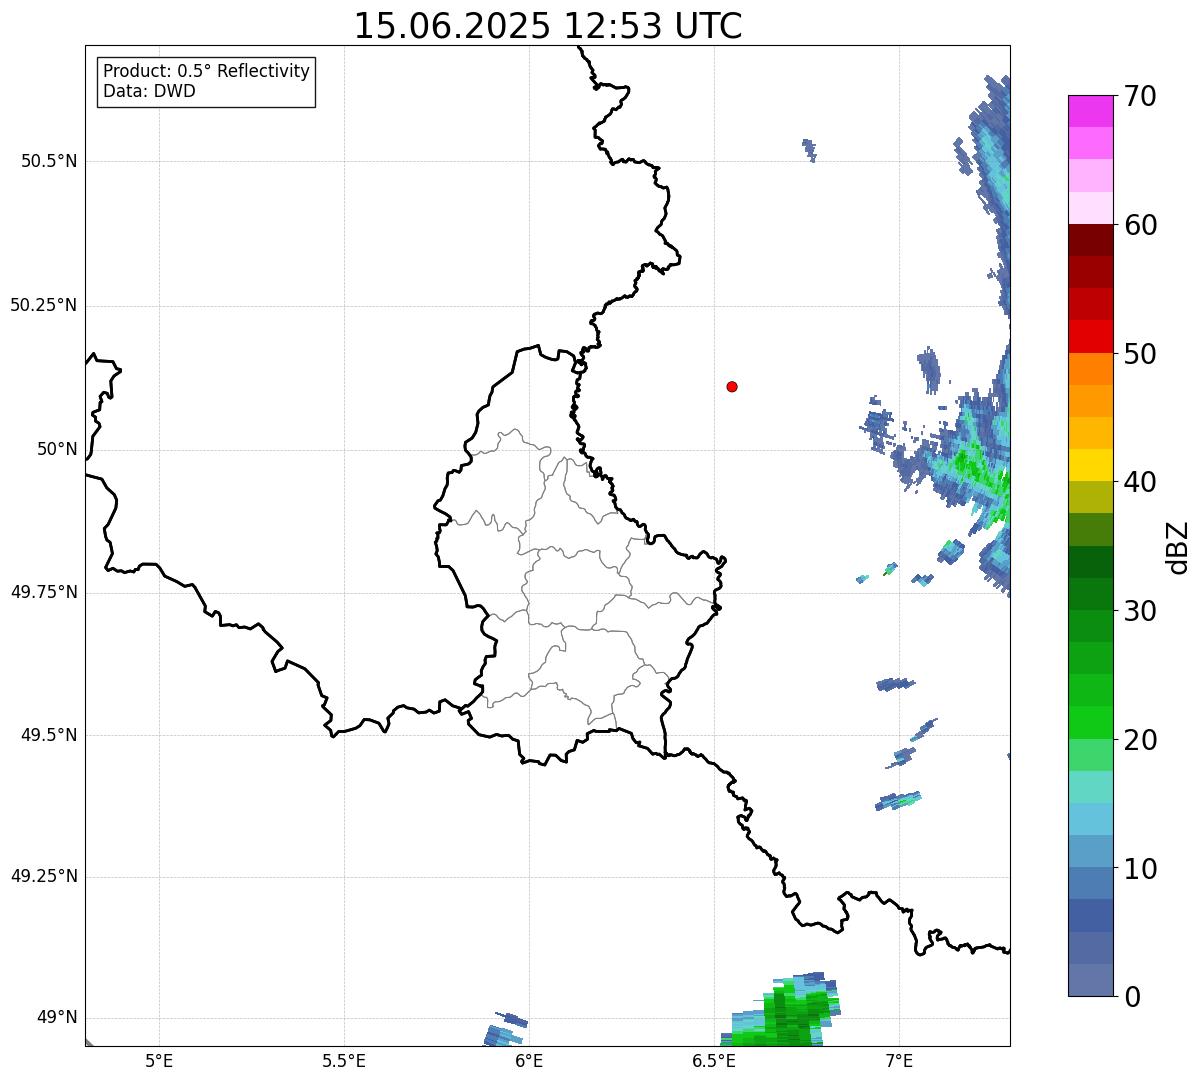Click the 5°E longitude label
This screenshot has height=1081, width=1202.
pyautogui.click(x=159, y=1060)
